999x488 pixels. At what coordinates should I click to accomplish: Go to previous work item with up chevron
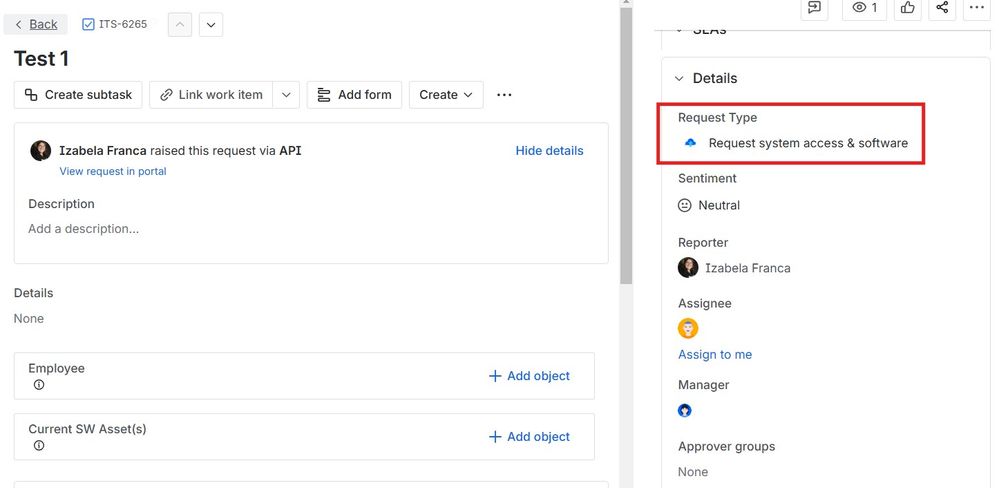pyautogui.click(x=180, y=25)
